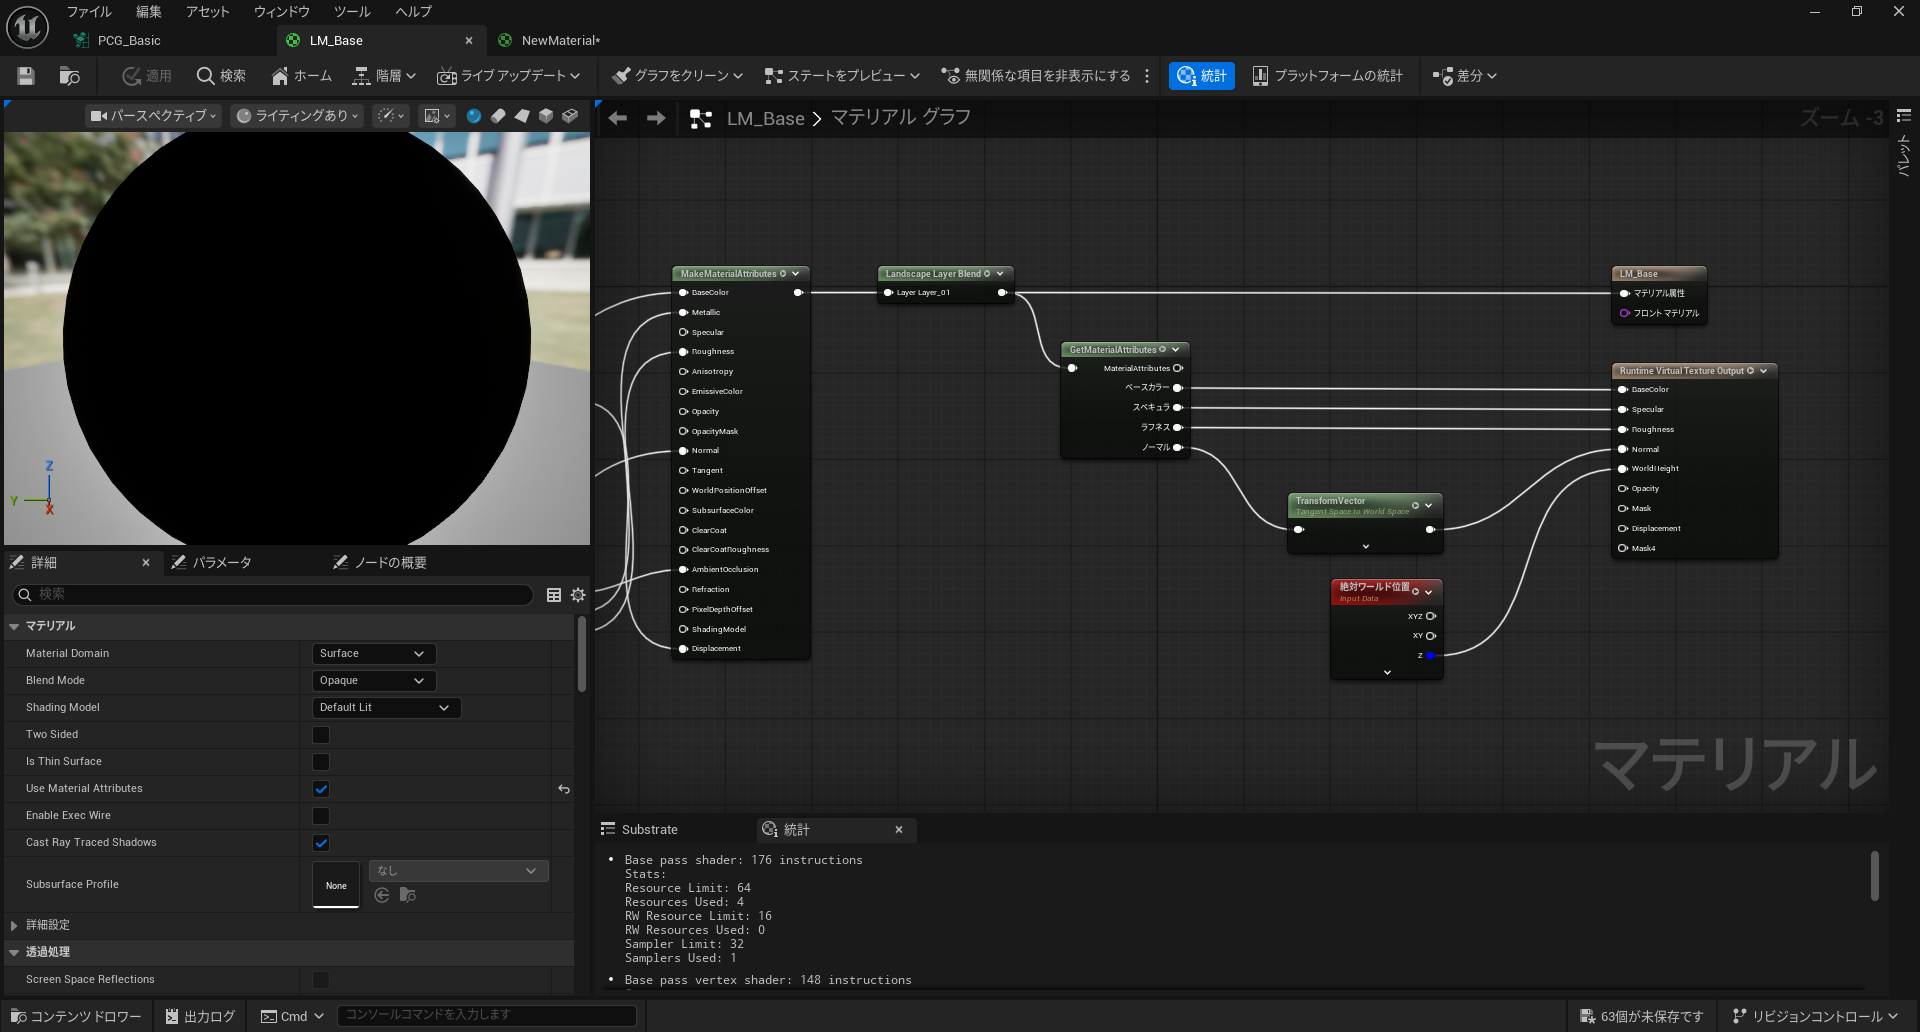Save the LM_Base material asset

(x=26, y=75)
